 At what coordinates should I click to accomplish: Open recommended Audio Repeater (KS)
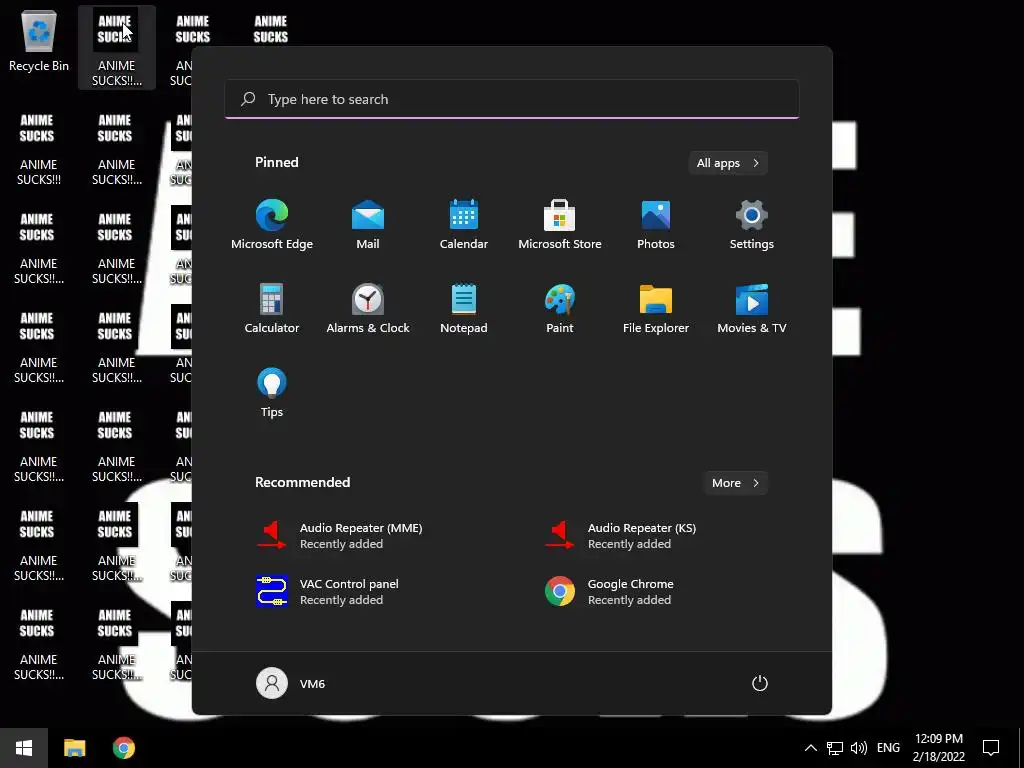coord(621,536)
